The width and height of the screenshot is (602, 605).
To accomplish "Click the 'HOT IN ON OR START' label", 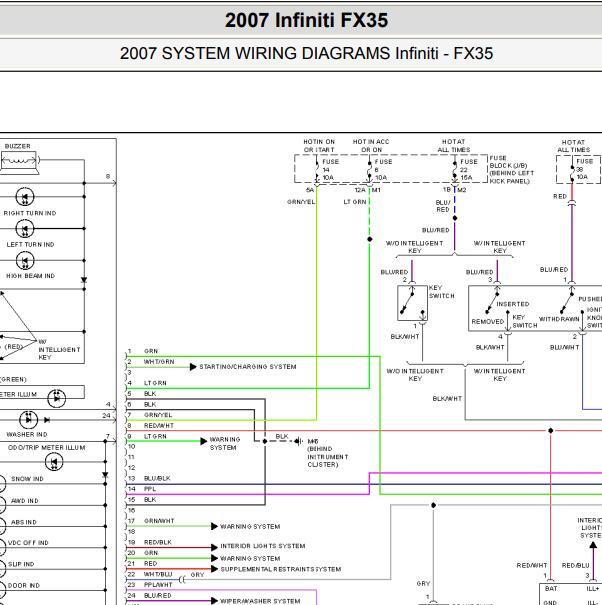I will point(319,146).
